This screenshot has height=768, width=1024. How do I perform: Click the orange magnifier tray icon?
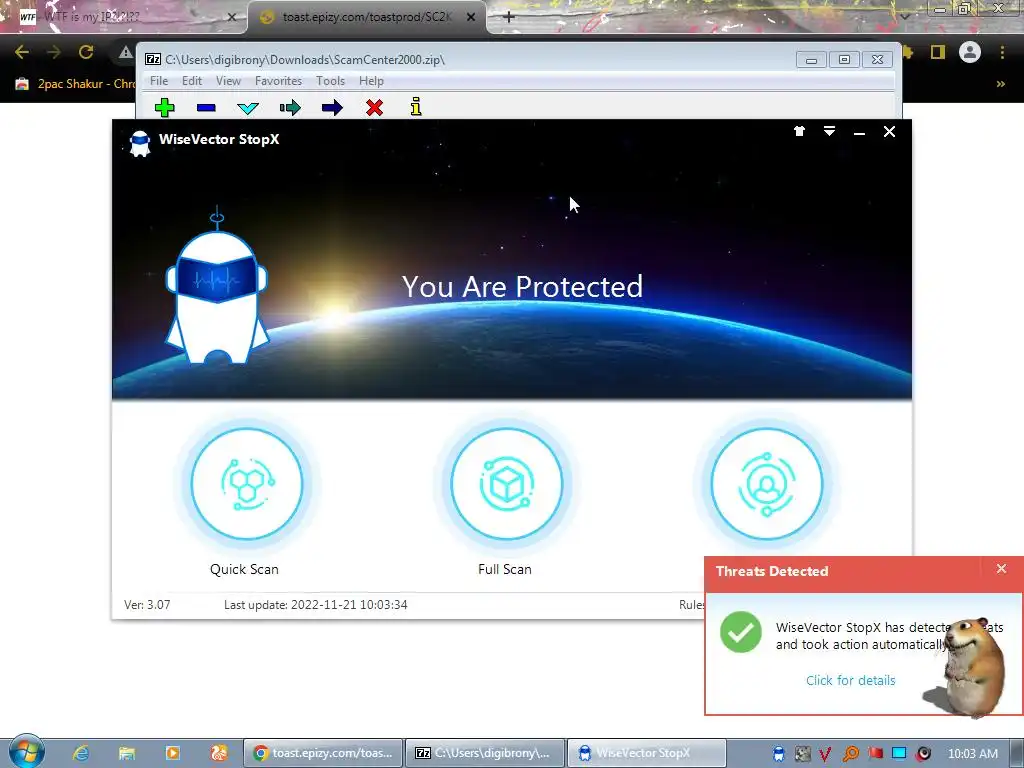click(850, 754)
